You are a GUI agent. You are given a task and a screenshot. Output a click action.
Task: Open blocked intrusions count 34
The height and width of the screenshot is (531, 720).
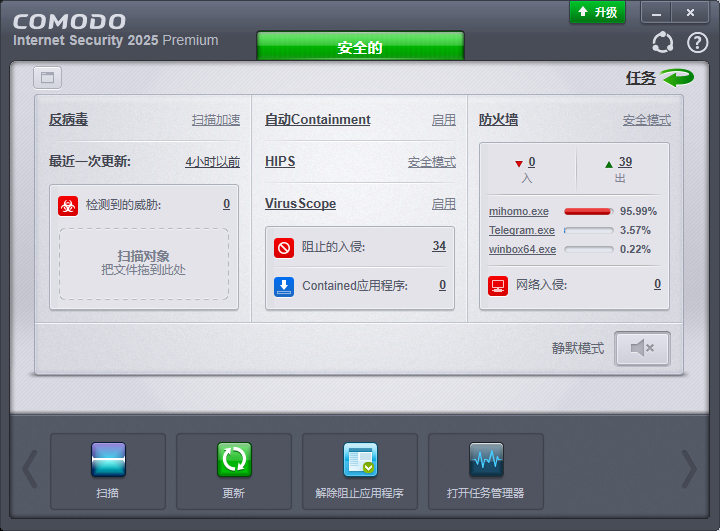pos(439,246)
